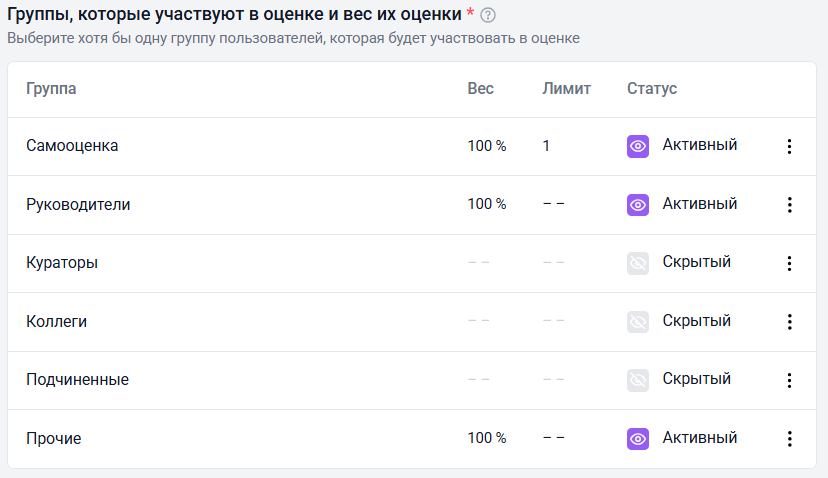Show the hidden Коллеги group
Image resolution: width=828 pixels, height=478 pixels.
pos(638,321)
